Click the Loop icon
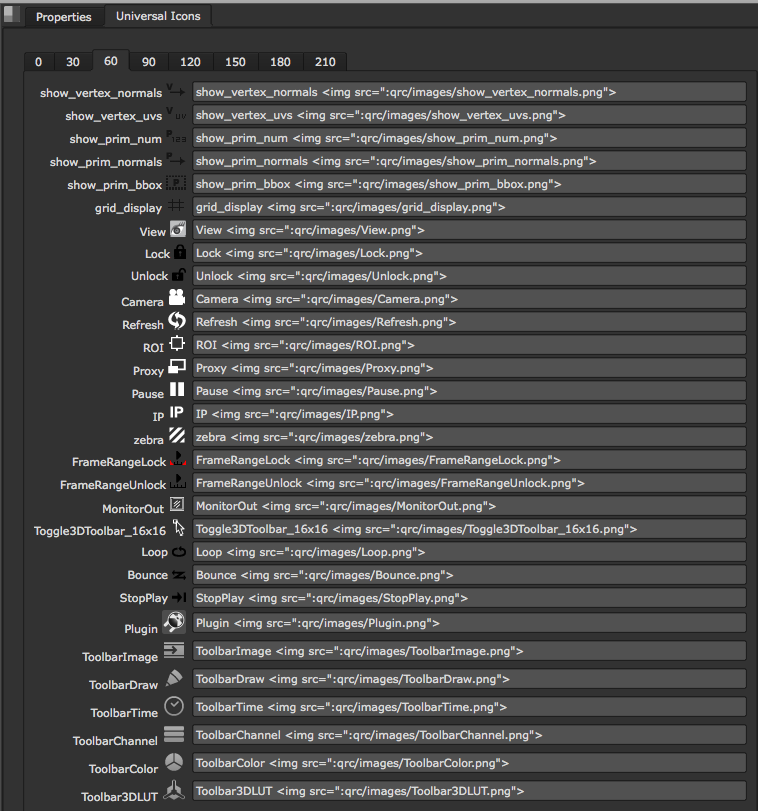 (x=179, y=551)
